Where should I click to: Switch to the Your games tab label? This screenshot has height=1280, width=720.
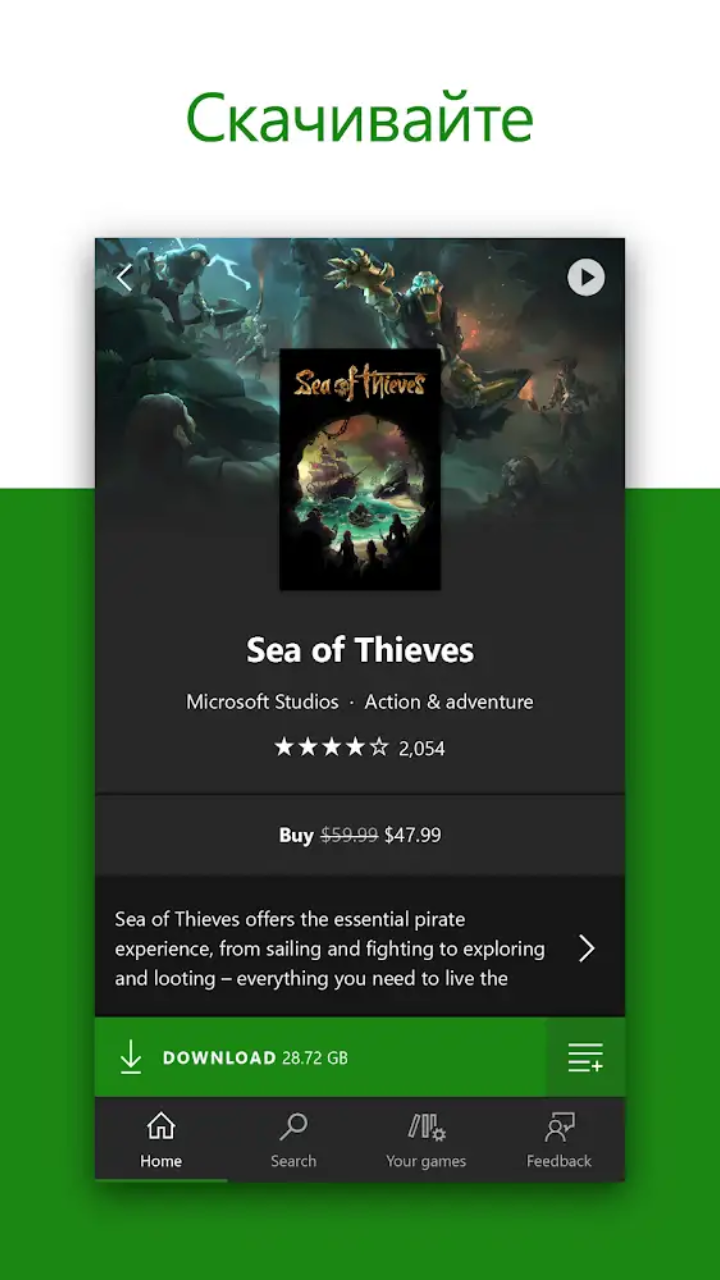coord(426,1161)
